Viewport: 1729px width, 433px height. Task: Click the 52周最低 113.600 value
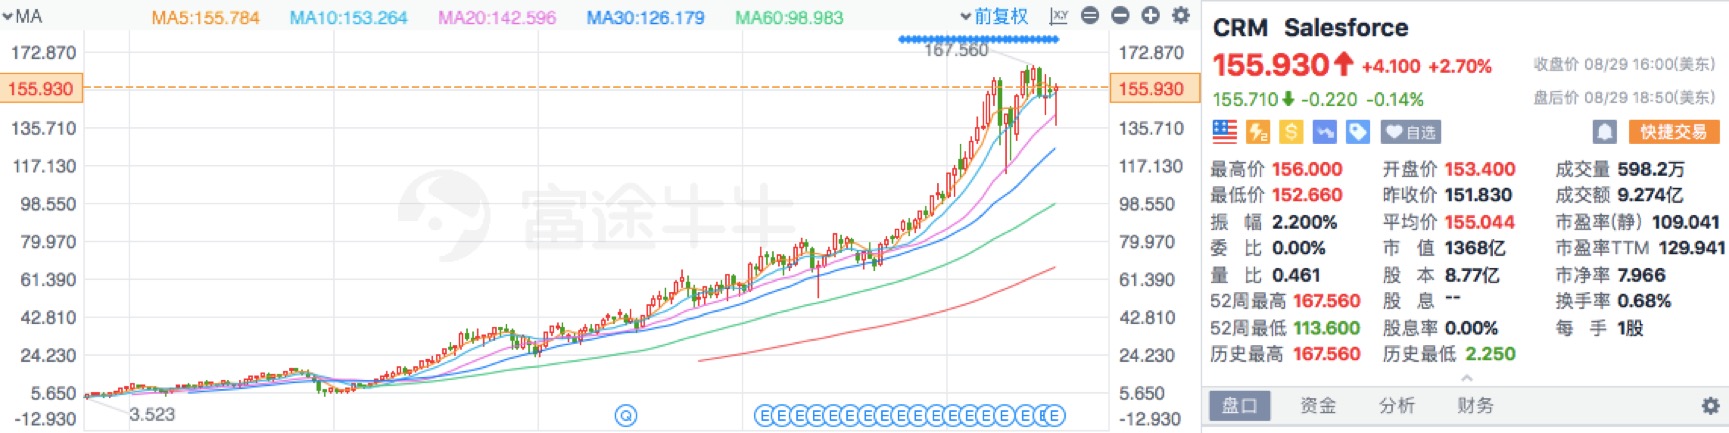1327,328
